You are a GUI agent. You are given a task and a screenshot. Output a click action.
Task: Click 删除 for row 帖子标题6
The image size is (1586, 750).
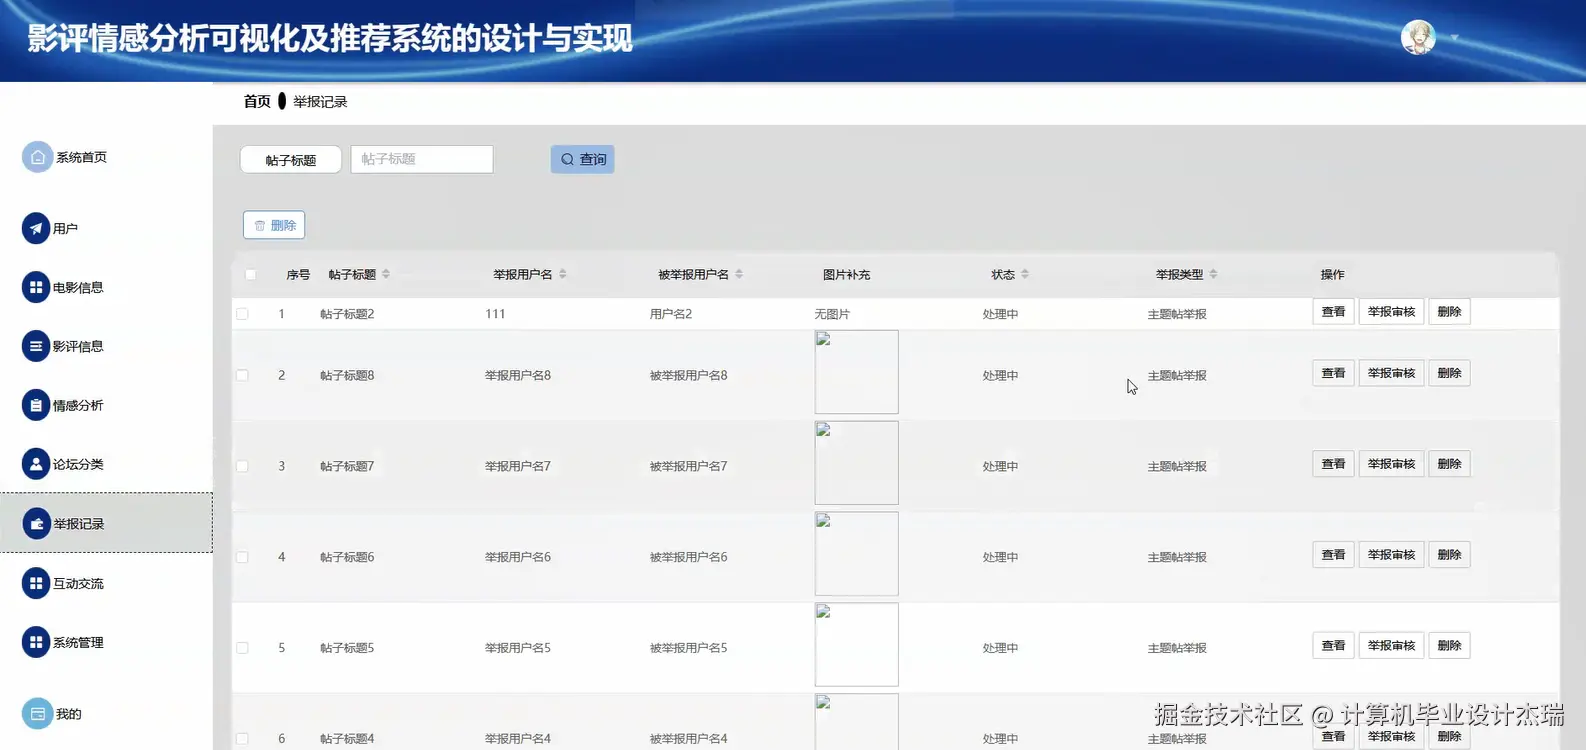coord(1449,555)
